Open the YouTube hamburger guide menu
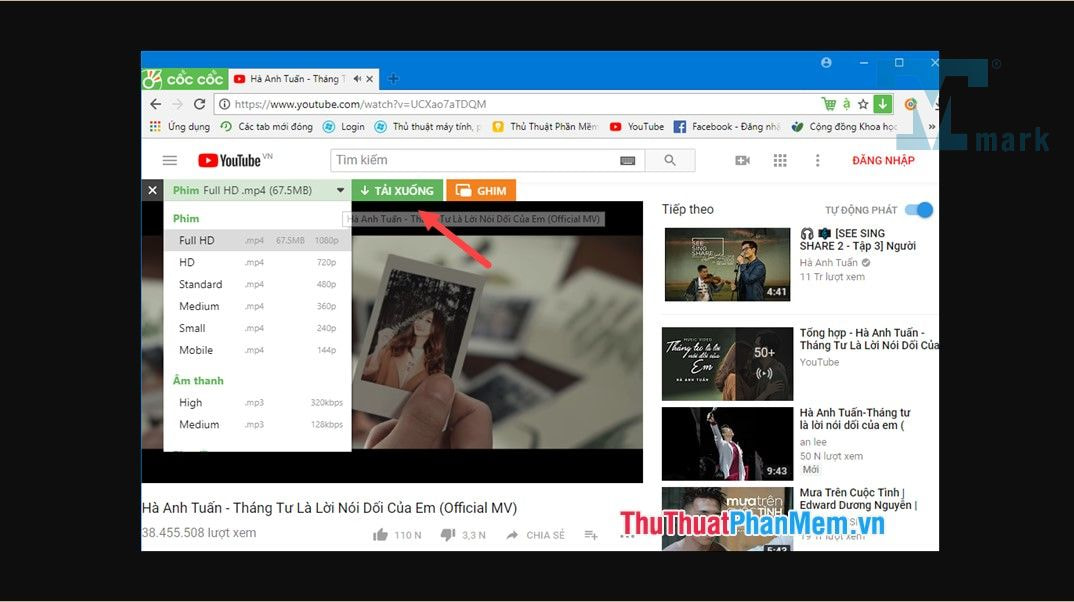 point(170,160)
